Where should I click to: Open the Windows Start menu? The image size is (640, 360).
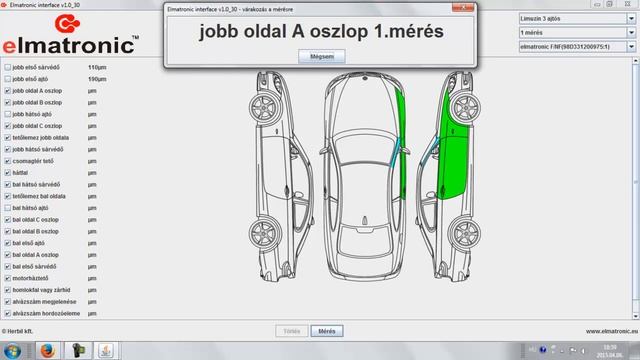[12, 351]
